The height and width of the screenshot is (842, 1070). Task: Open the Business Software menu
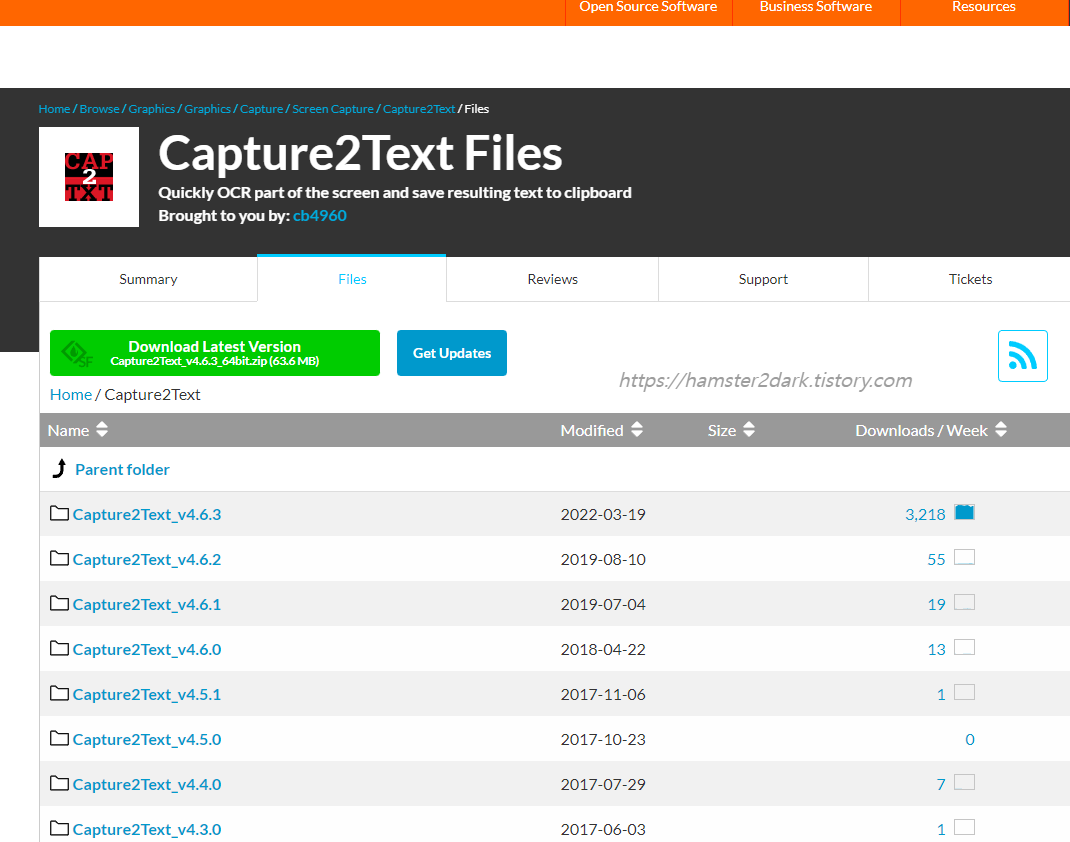pyautogui.click(x=815, y=8)
